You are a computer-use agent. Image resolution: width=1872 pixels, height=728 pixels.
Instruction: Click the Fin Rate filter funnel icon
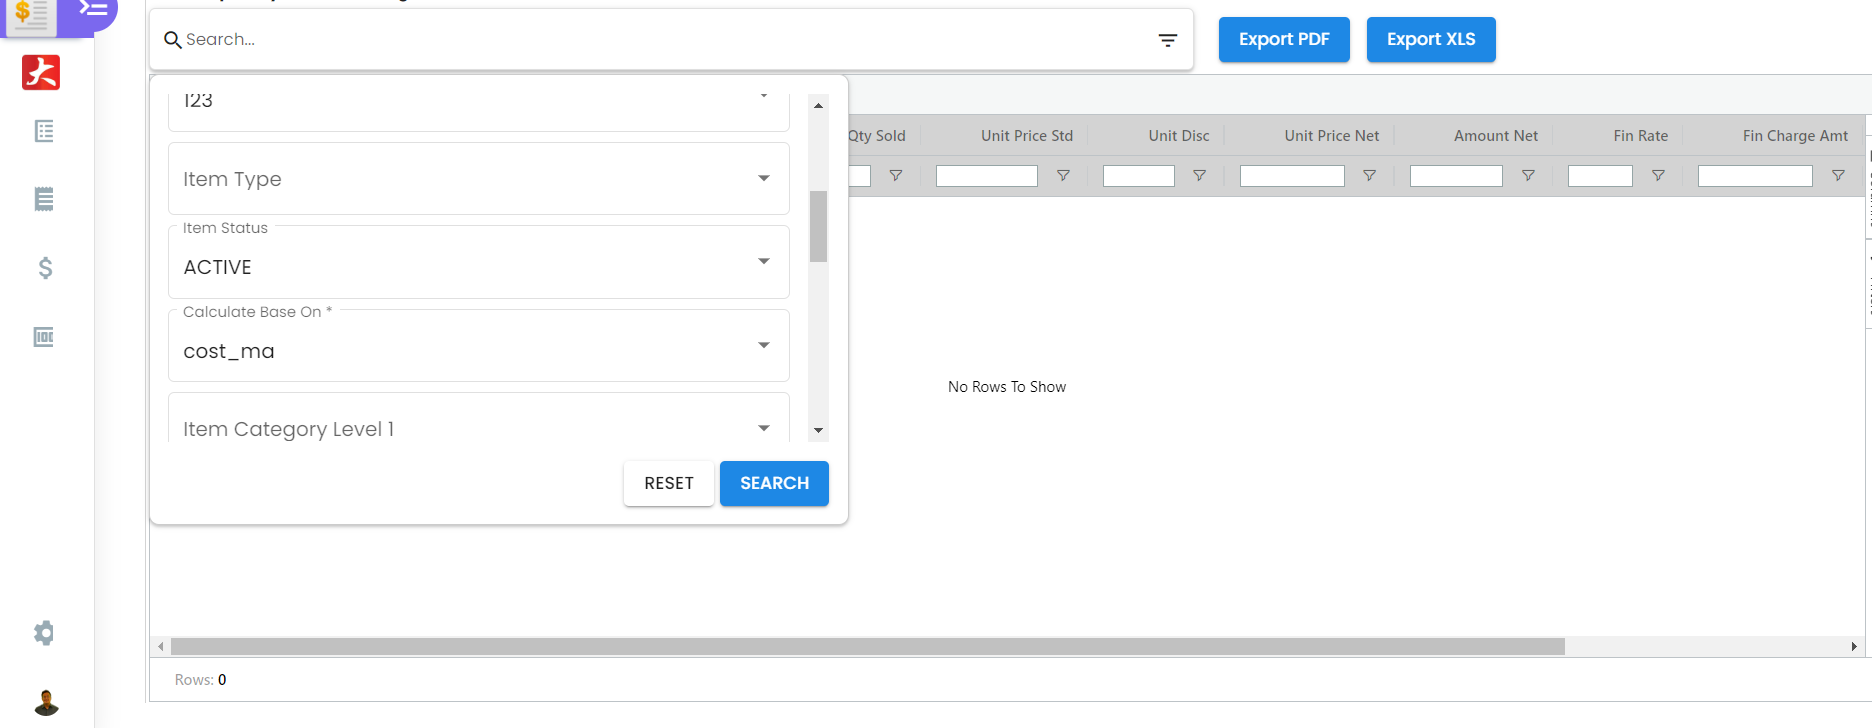click(1658, 176)
